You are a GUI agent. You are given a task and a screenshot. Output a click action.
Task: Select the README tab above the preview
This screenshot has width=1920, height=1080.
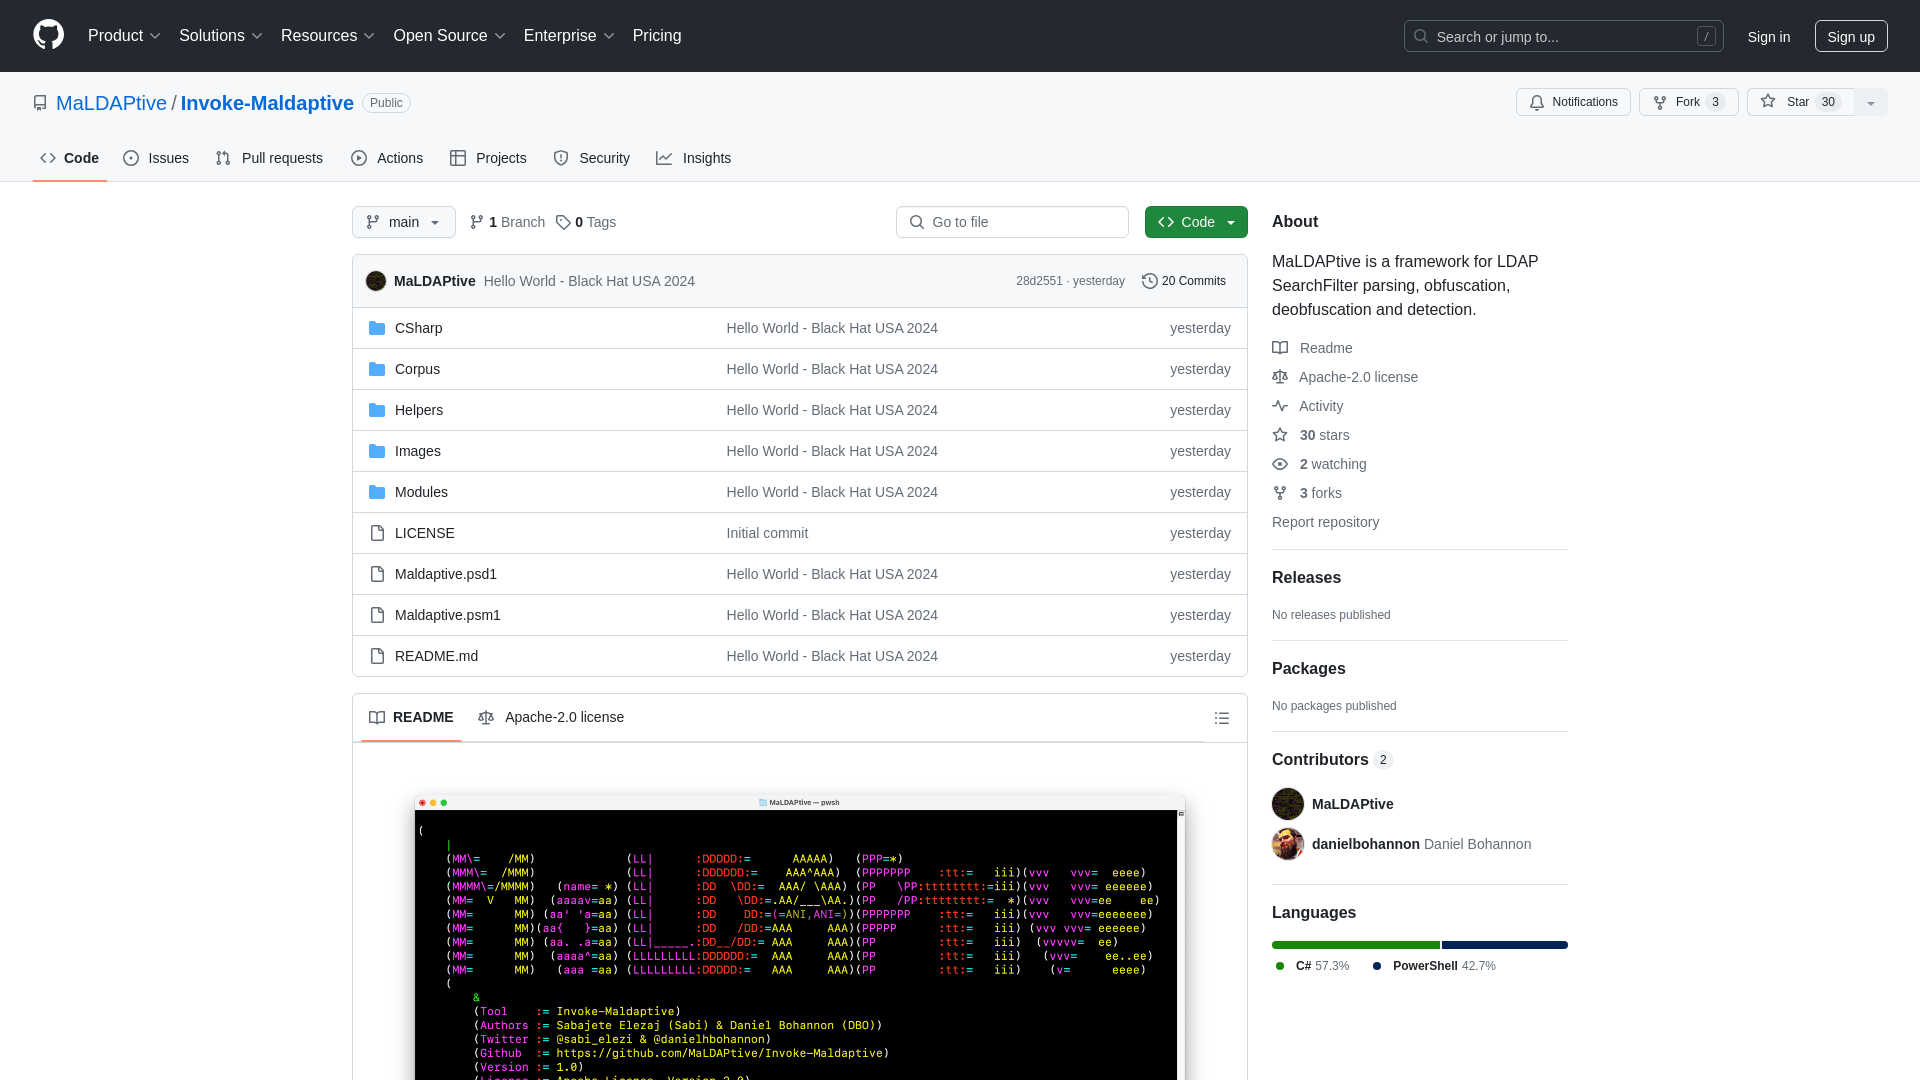click(411, 717)
